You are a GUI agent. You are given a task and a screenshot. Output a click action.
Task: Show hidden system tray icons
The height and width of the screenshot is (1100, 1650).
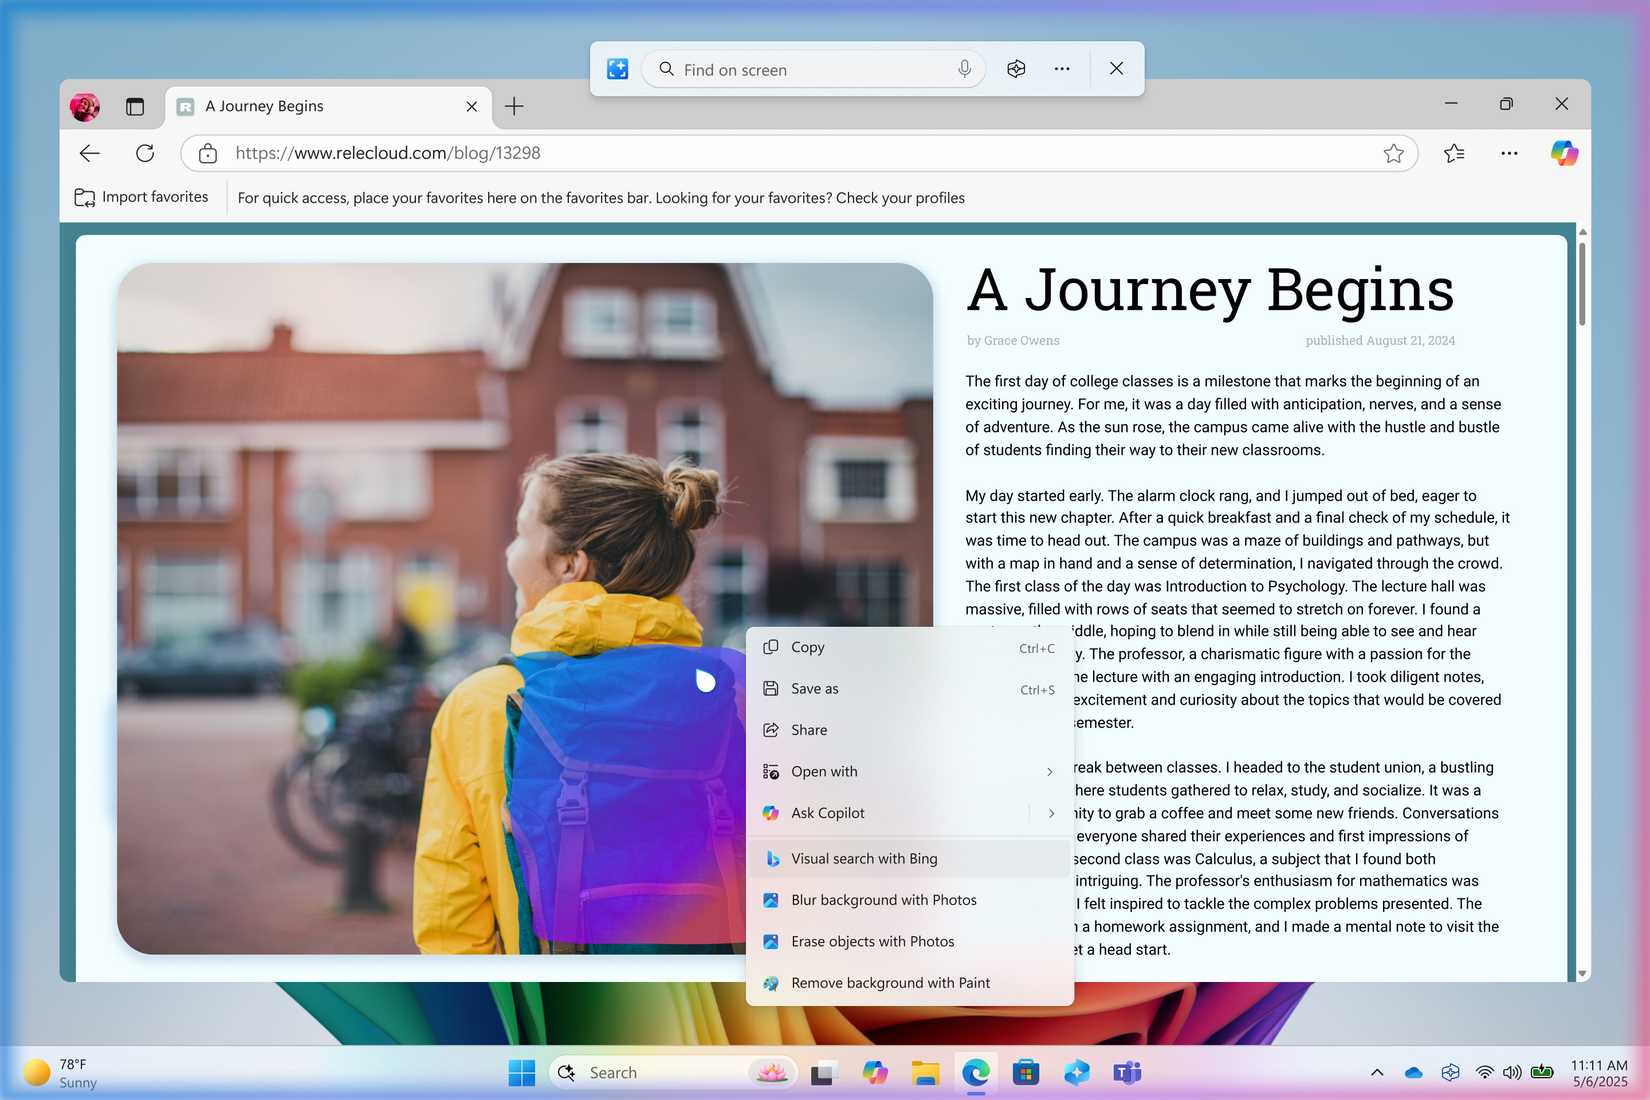click(x=1377, y=1073)
